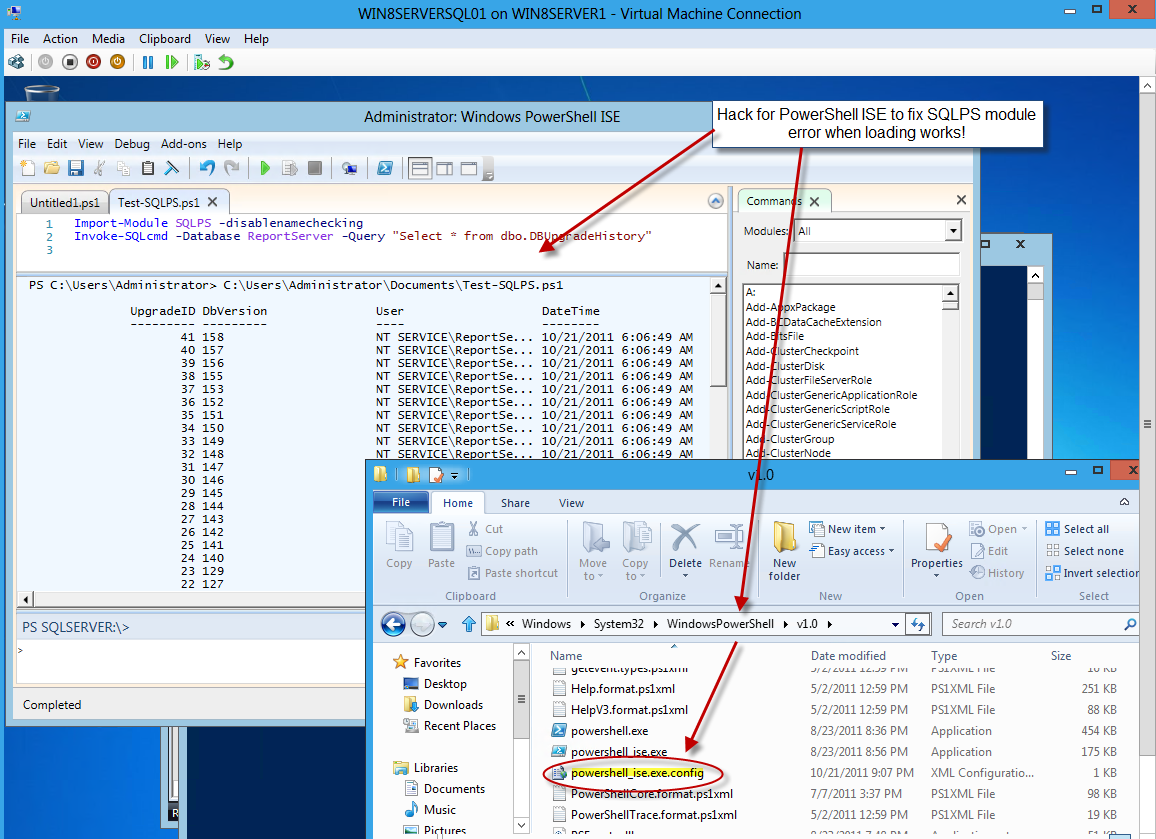Image resolution: width=1156 pixels, height=839 pixels.
Task: Open the Easy access dropdown
Action: click(852, 551)
